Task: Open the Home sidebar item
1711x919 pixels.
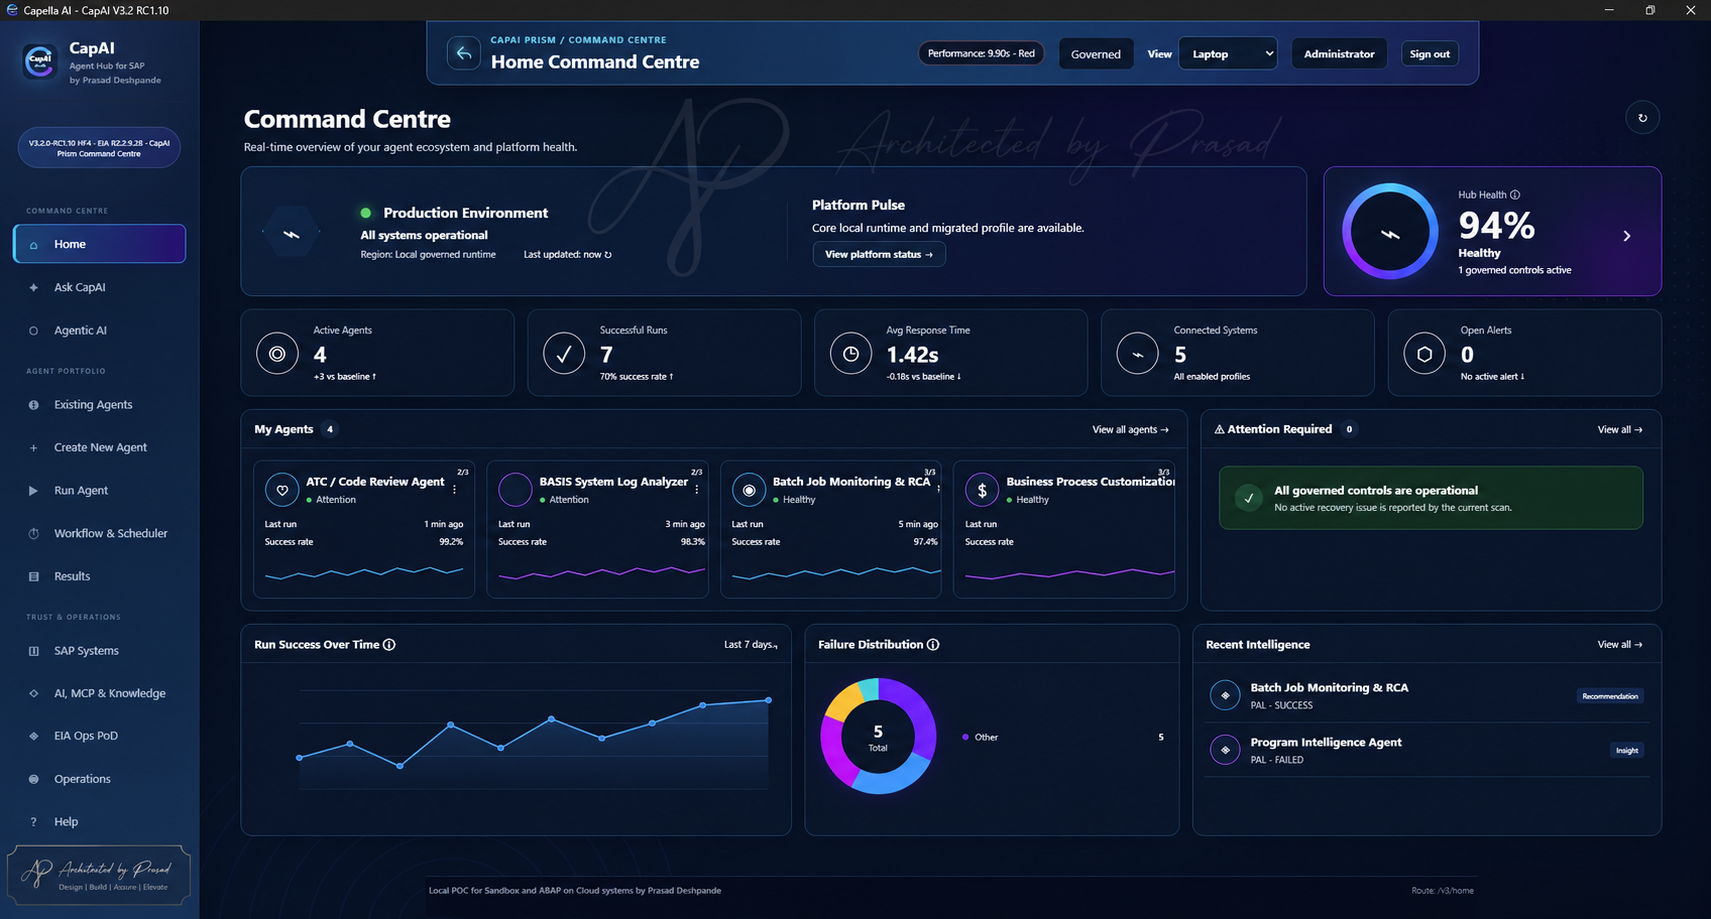Action: (x=99, y=244)
